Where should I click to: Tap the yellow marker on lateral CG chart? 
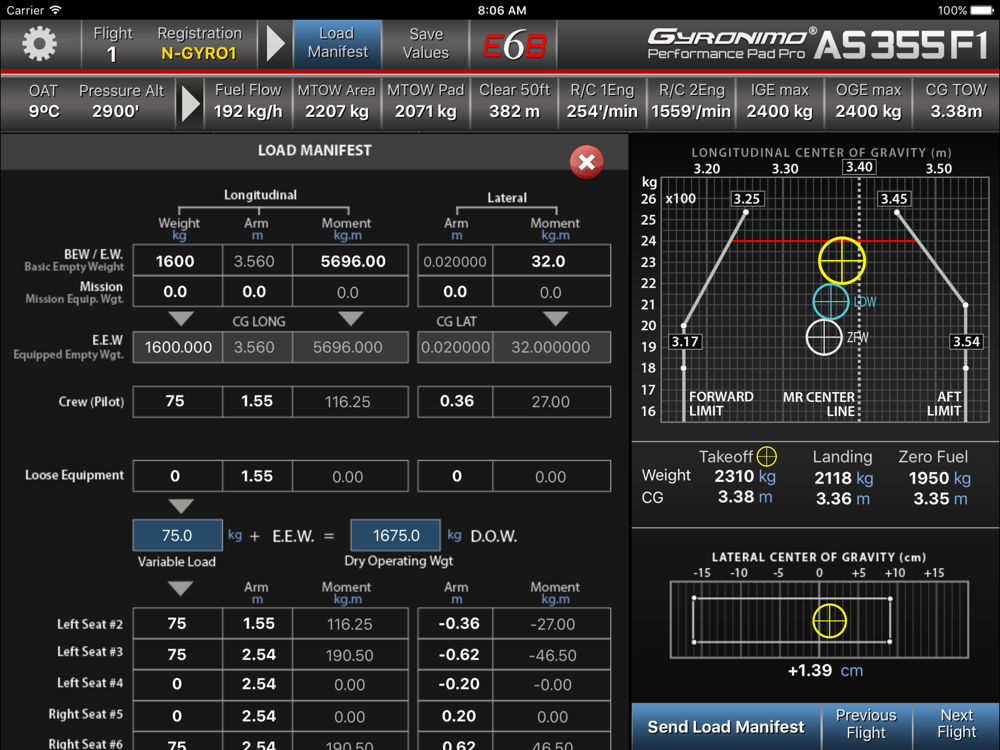pos(830,621)
